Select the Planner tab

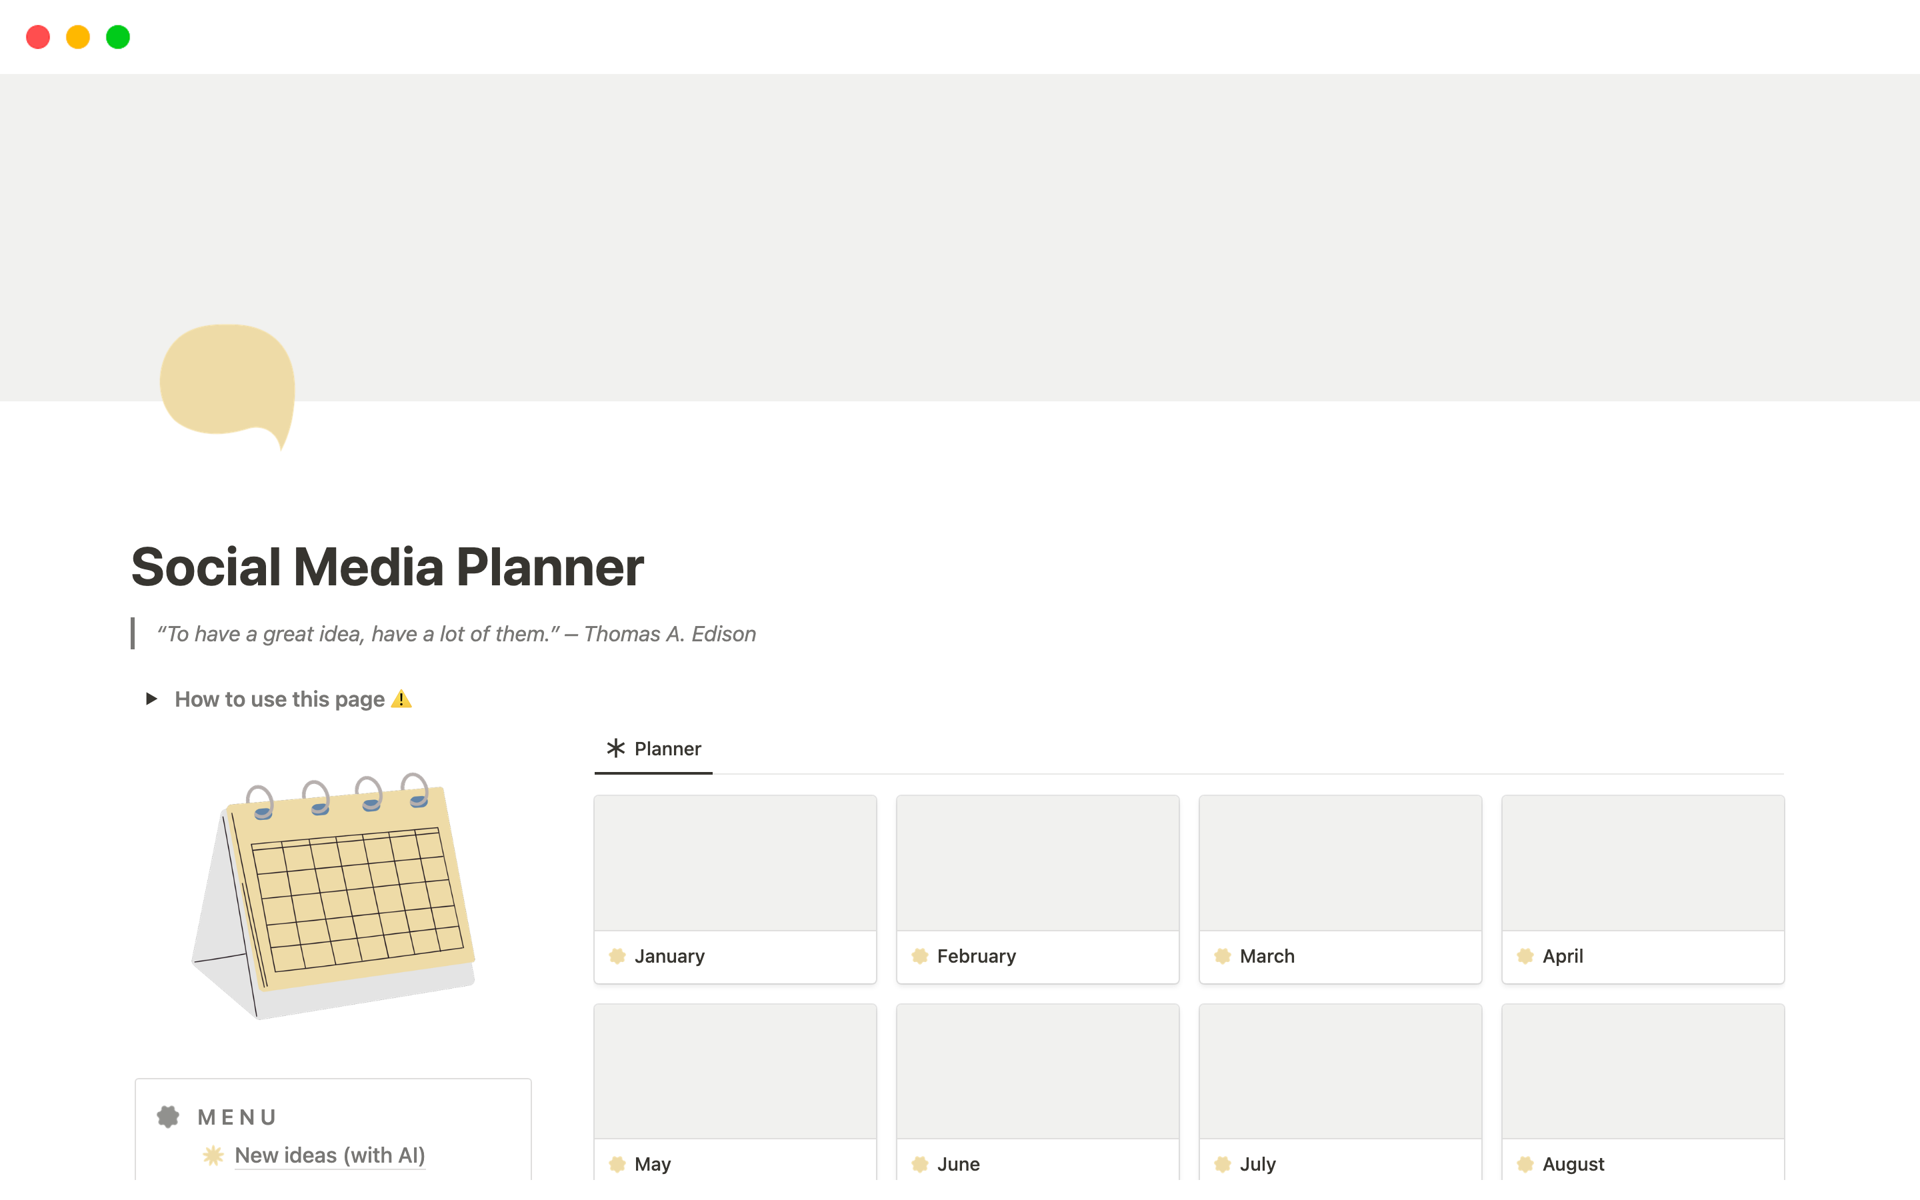click(654, 749)
